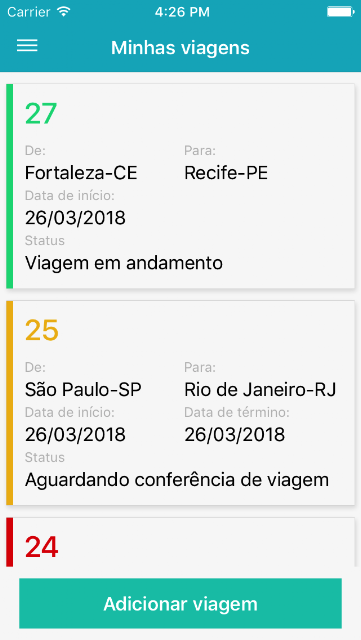This screenshot has height=640, width=361.
Task: Select the green status bar of trip 27
Action: click(9, 186)
